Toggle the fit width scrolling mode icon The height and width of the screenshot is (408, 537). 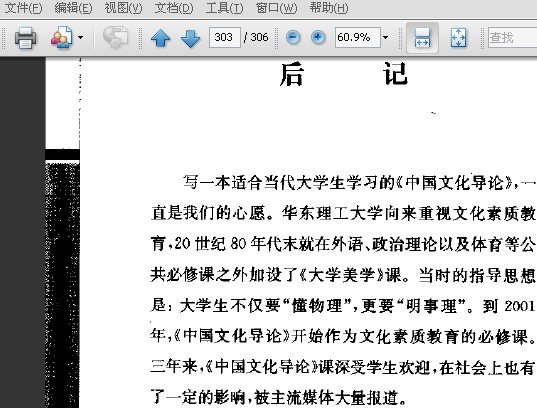coord(422,38)
